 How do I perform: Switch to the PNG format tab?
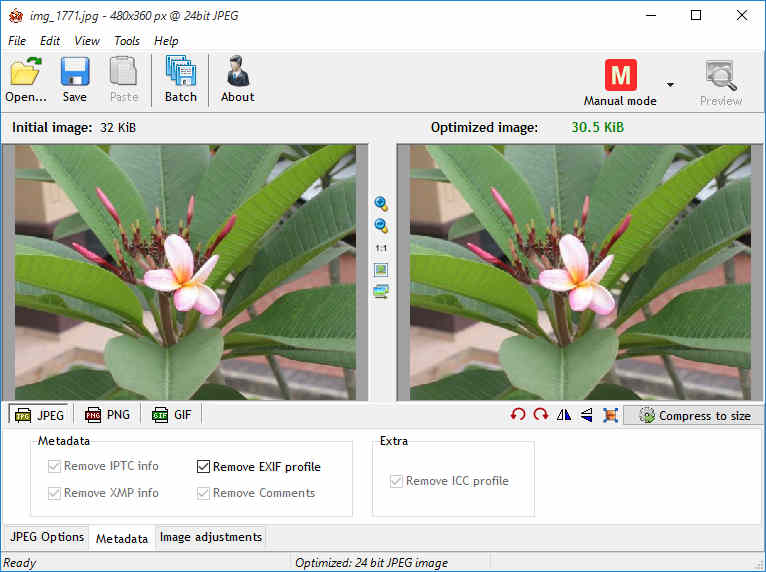(x=107, y=415)
